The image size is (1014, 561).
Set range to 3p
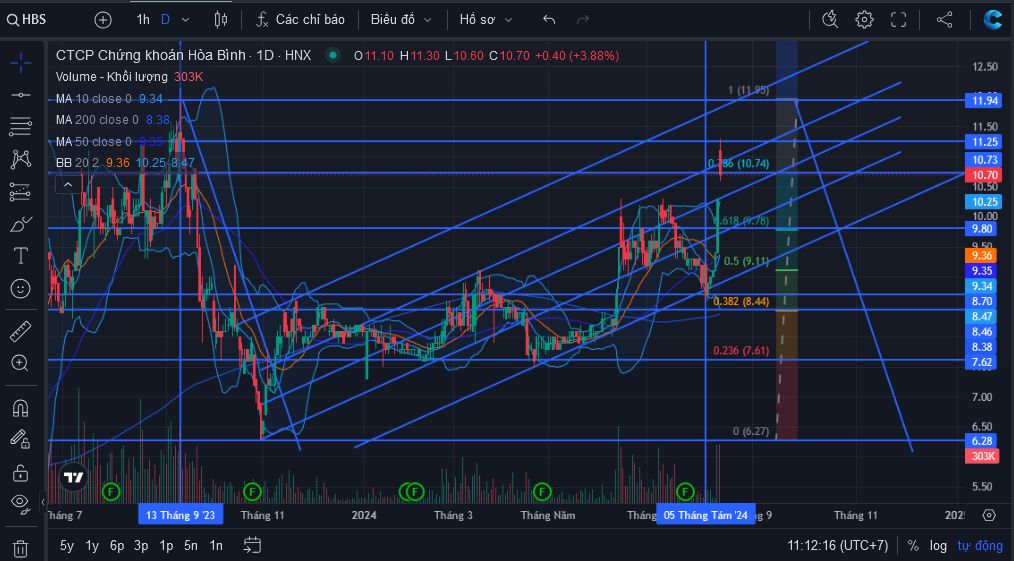(141, 545)
